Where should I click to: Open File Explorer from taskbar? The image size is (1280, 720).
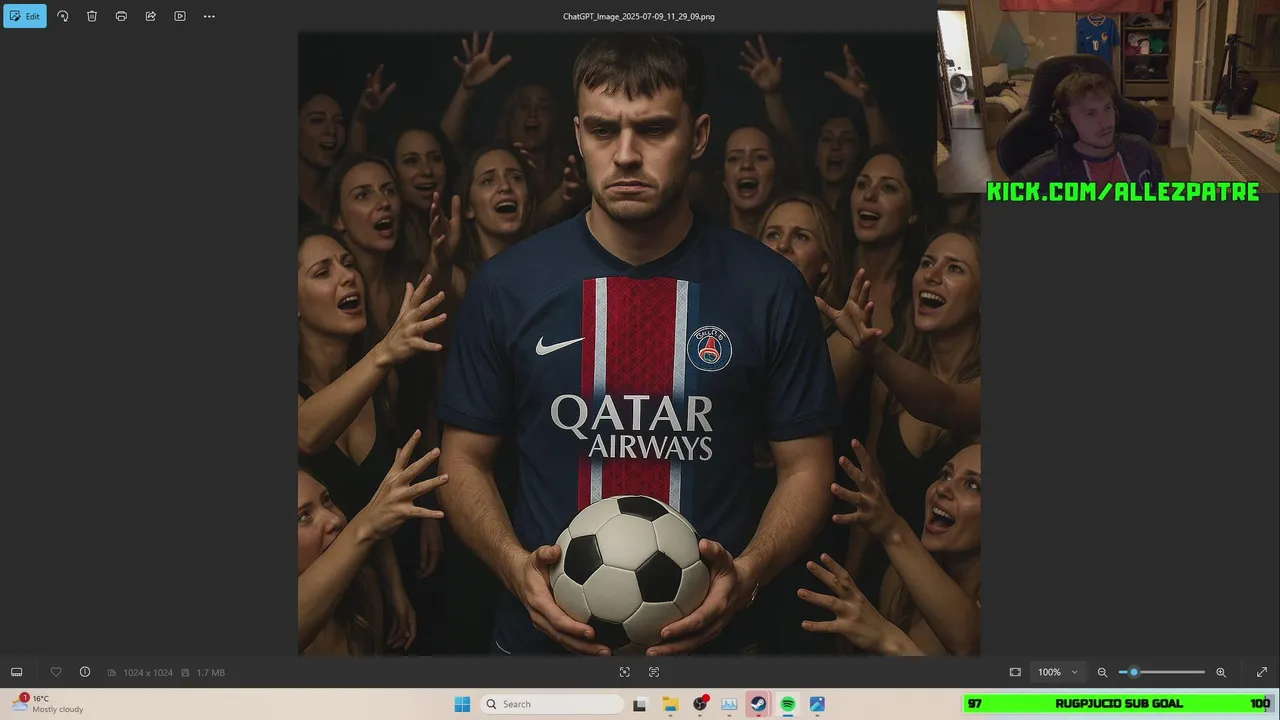click(670, 704)
